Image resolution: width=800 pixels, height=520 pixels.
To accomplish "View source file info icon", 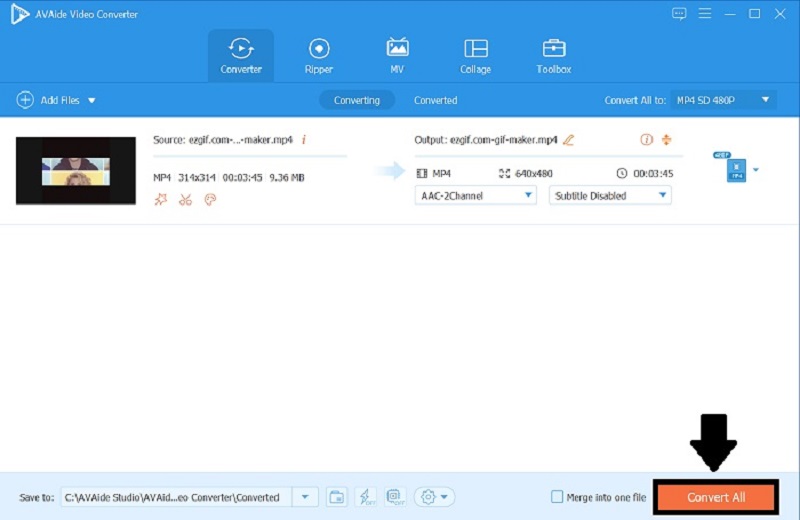I will [x=304, y=140].
